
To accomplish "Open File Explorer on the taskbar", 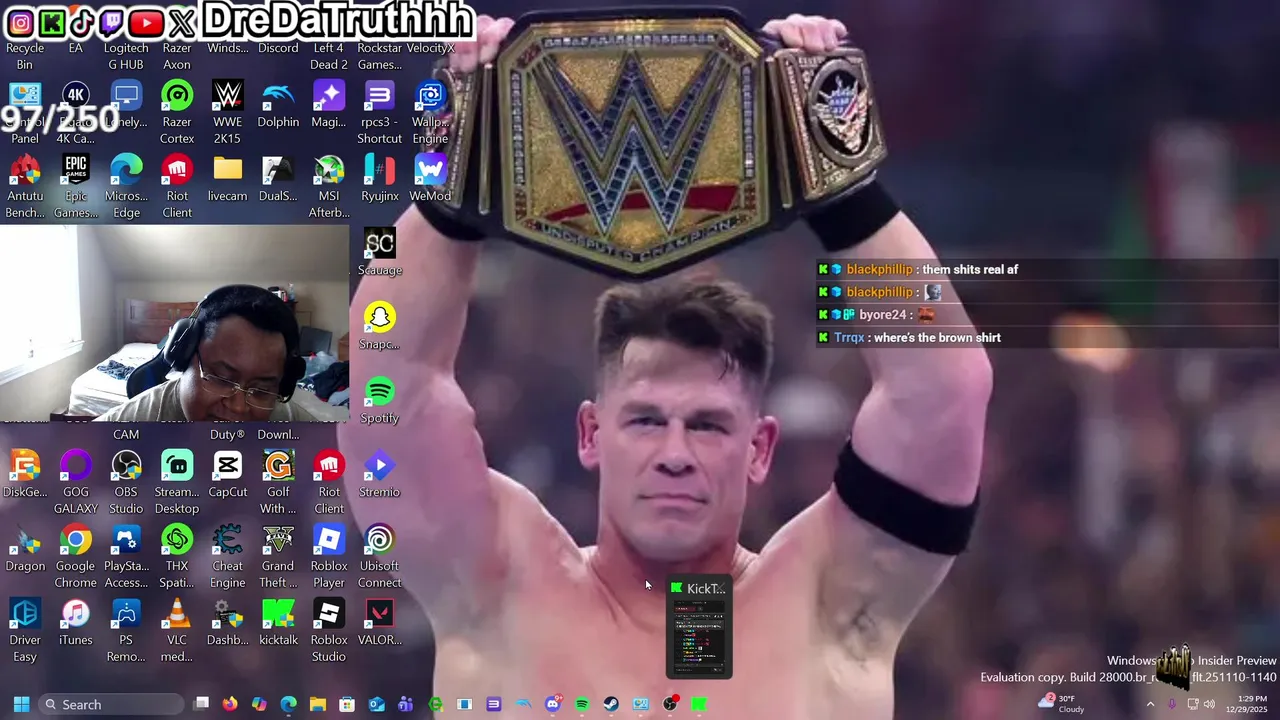I will (318, 704).
